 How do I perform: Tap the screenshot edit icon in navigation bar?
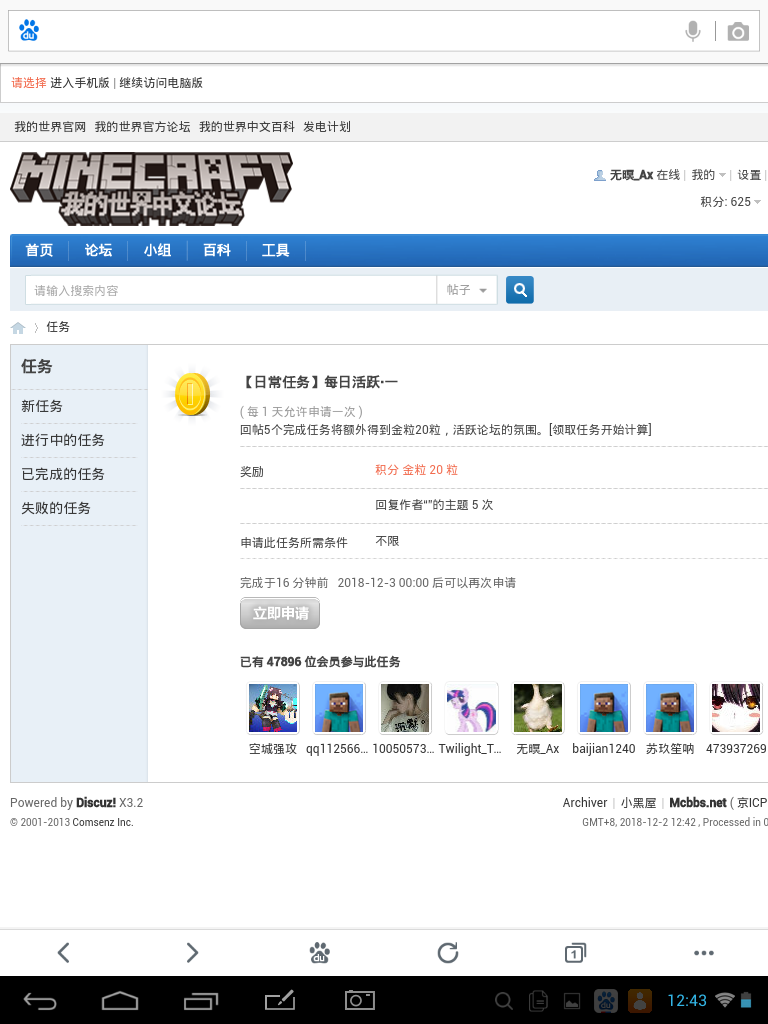click(x=280, y=1000)
